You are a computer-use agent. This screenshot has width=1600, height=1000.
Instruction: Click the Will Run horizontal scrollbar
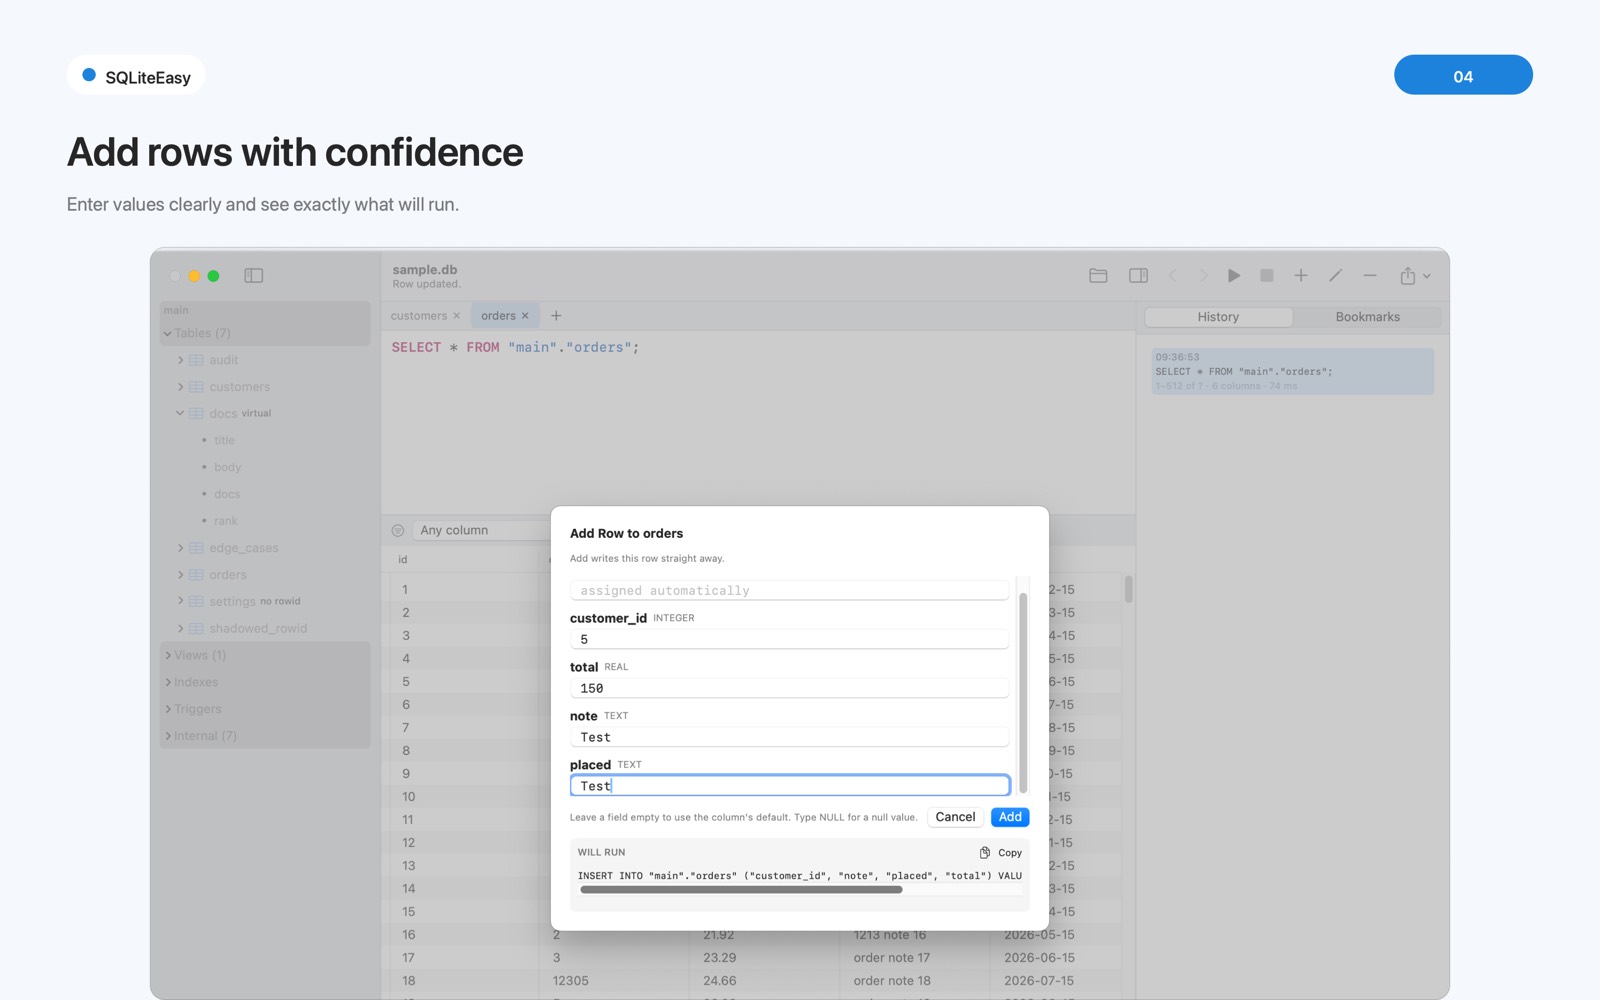tap(741, 889)
